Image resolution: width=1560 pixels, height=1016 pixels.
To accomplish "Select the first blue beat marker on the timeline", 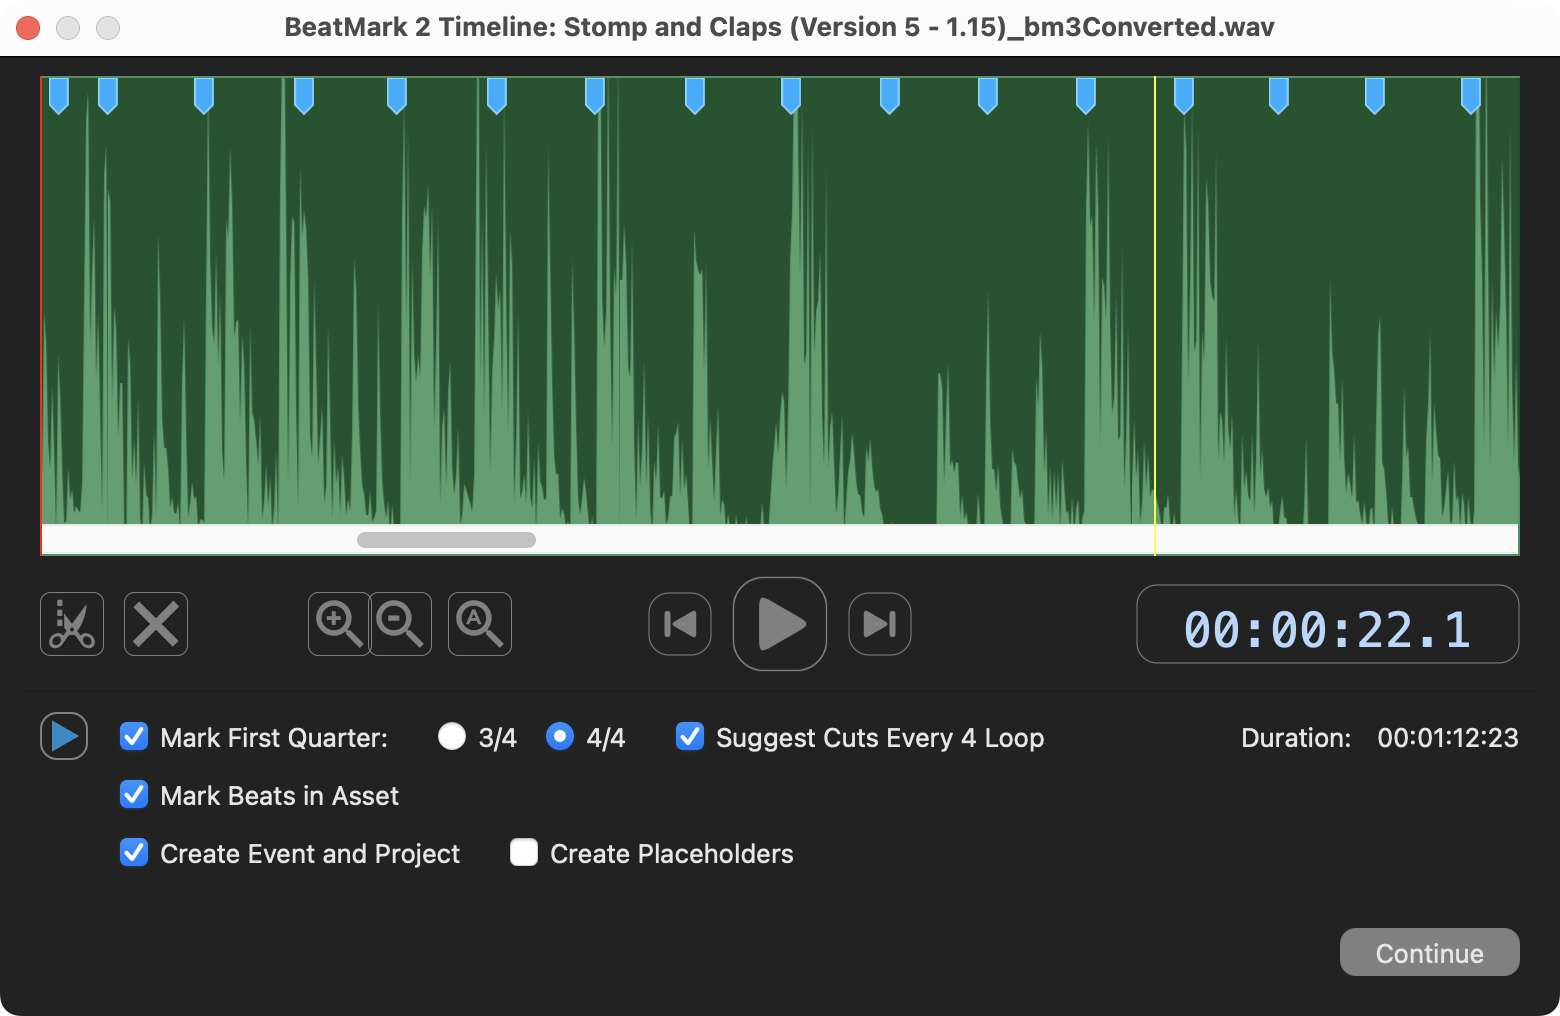I will coord(59,96).
